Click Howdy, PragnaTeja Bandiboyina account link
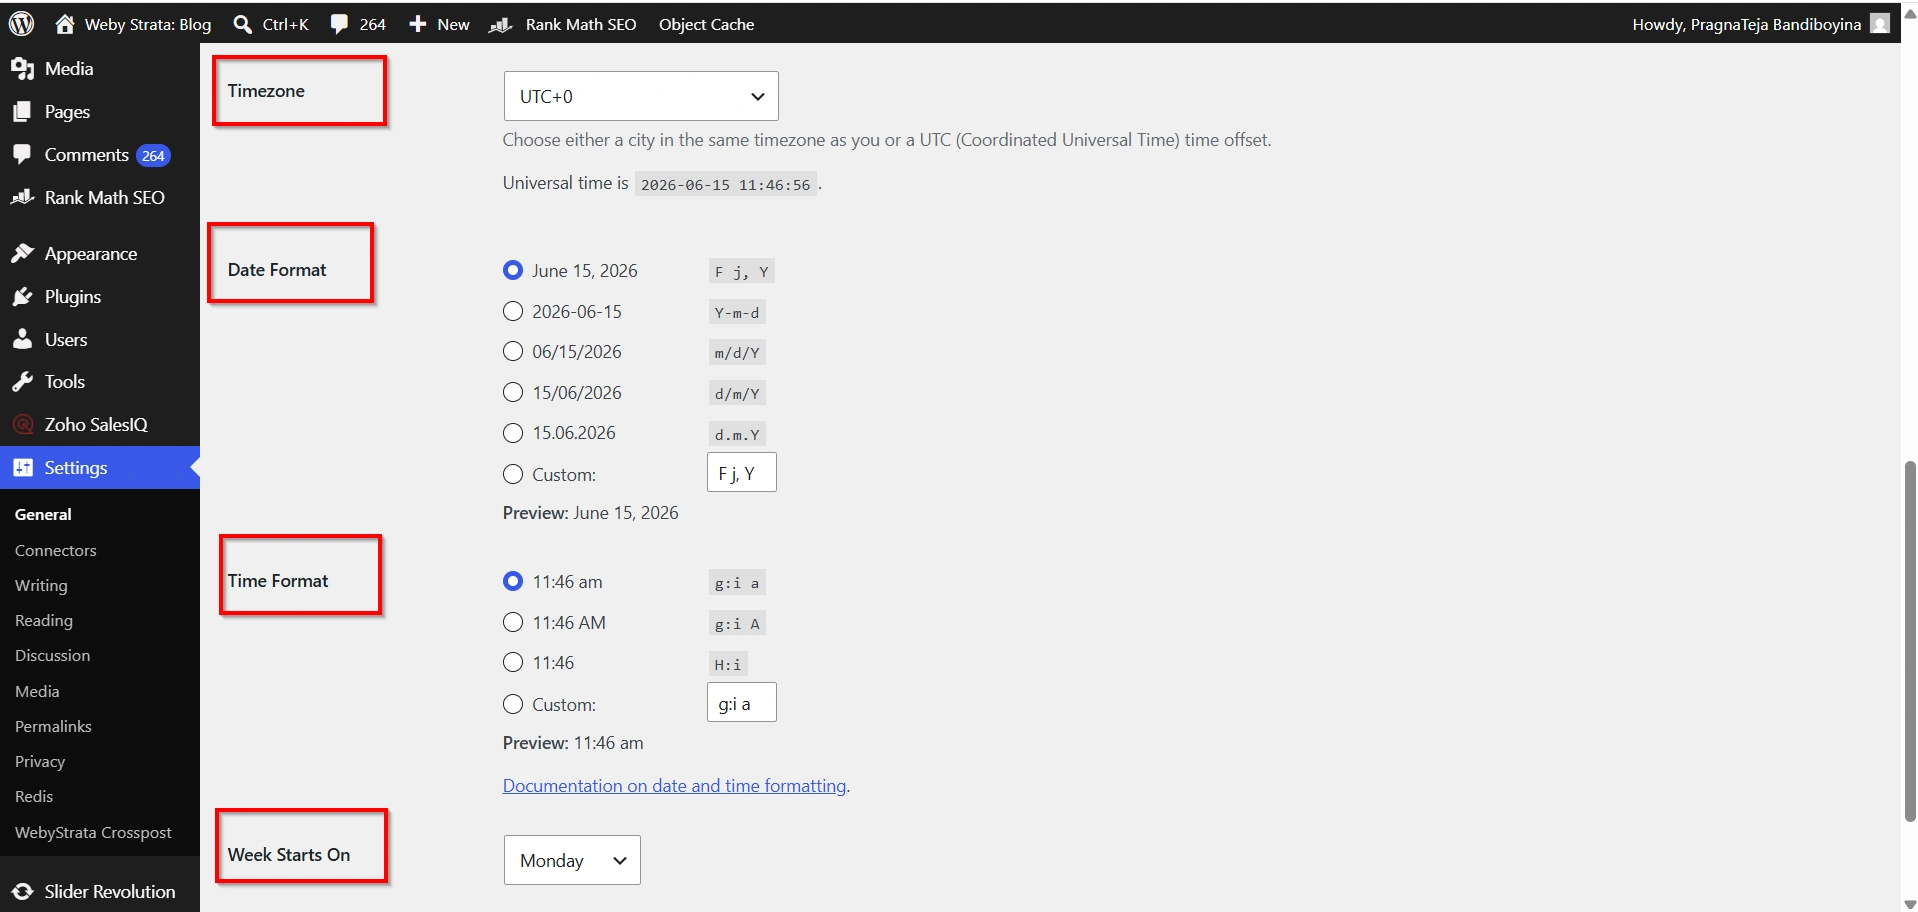 coord(1746,24)
